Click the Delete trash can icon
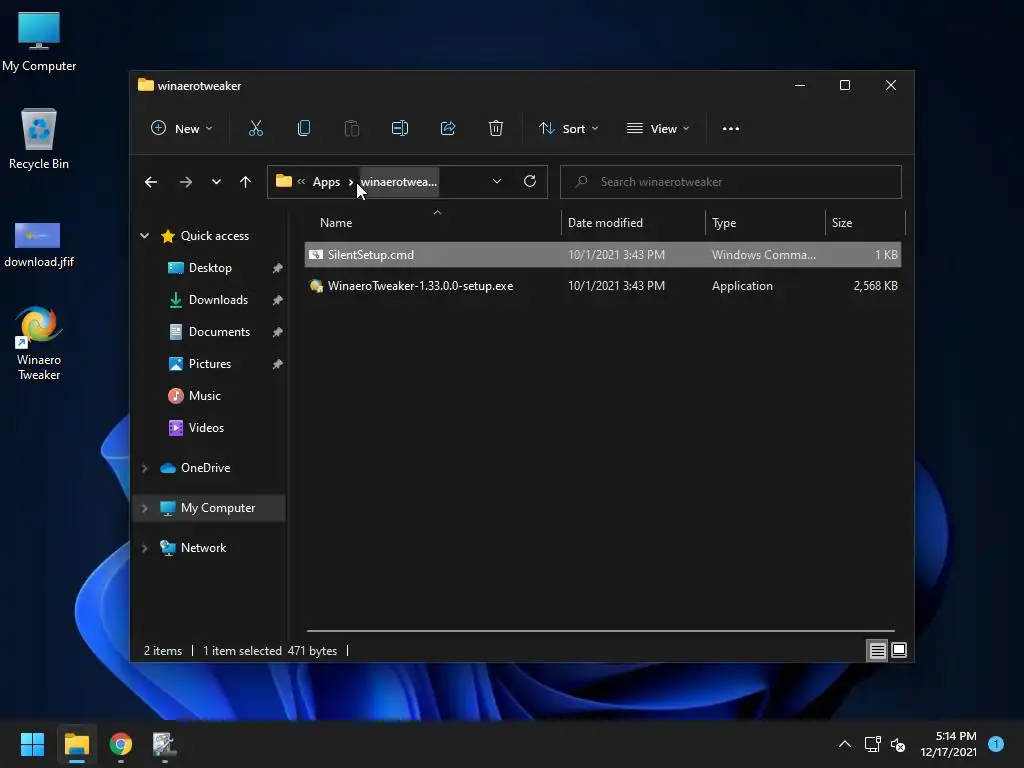Image resolution: width=1024 pixels, height=768 pixels. pos(496,129)
